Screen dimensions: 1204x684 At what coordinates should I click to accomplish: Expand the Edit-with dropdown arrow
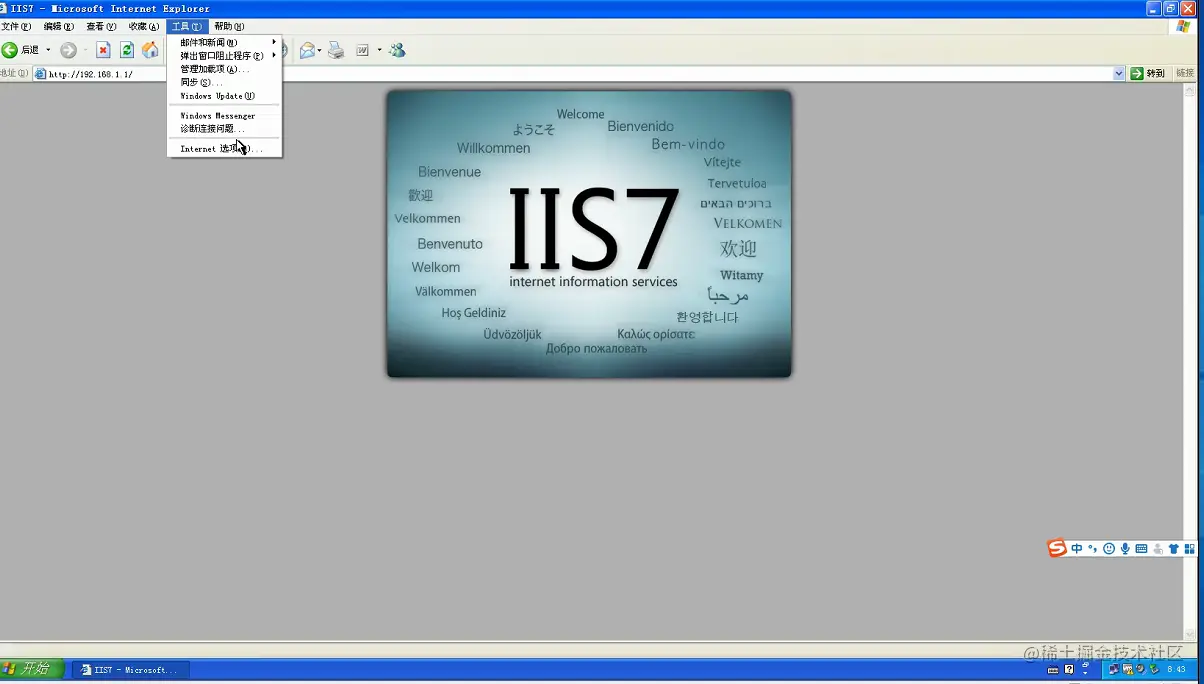379,50
